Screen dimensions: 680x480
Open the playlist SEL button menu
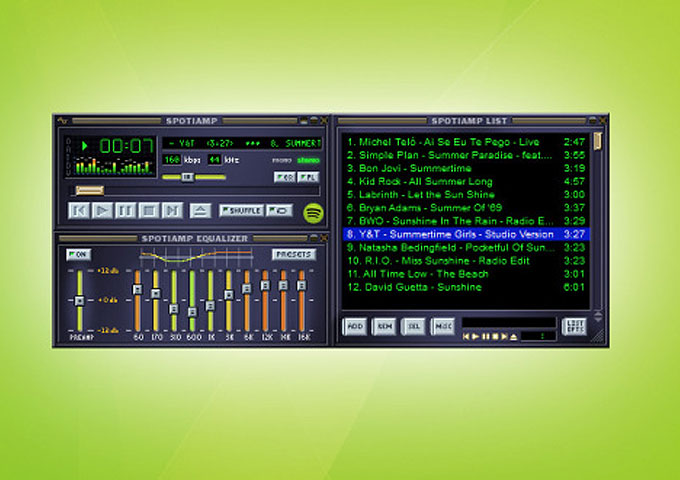[413, 327]
